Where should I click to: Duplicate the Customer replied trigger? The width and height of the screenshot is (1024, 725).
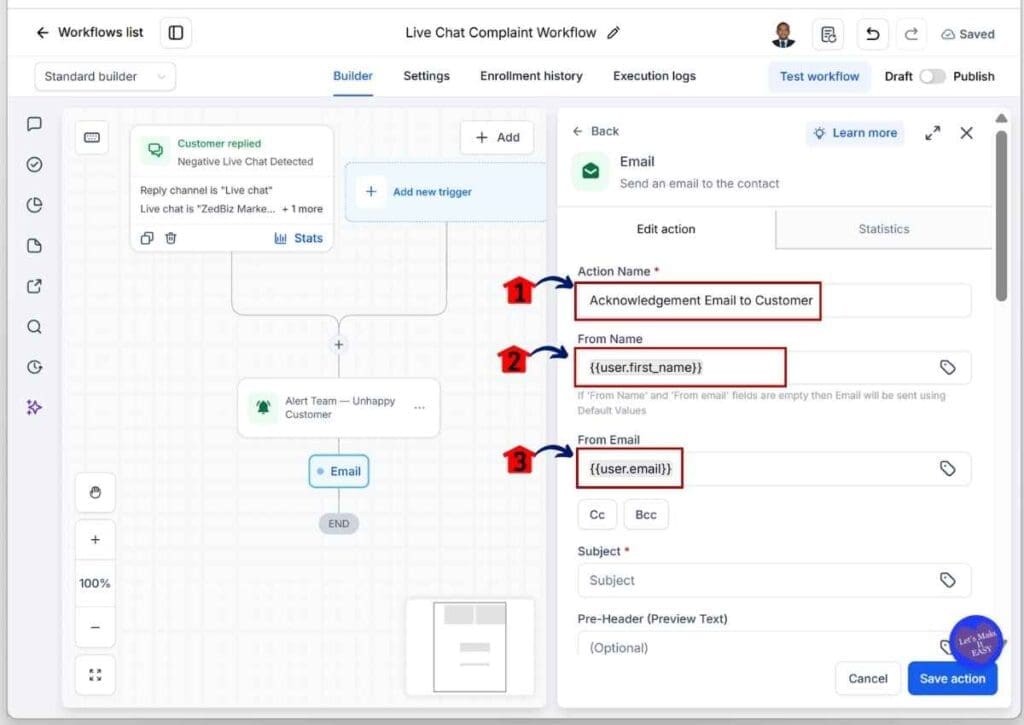(147, 238)
